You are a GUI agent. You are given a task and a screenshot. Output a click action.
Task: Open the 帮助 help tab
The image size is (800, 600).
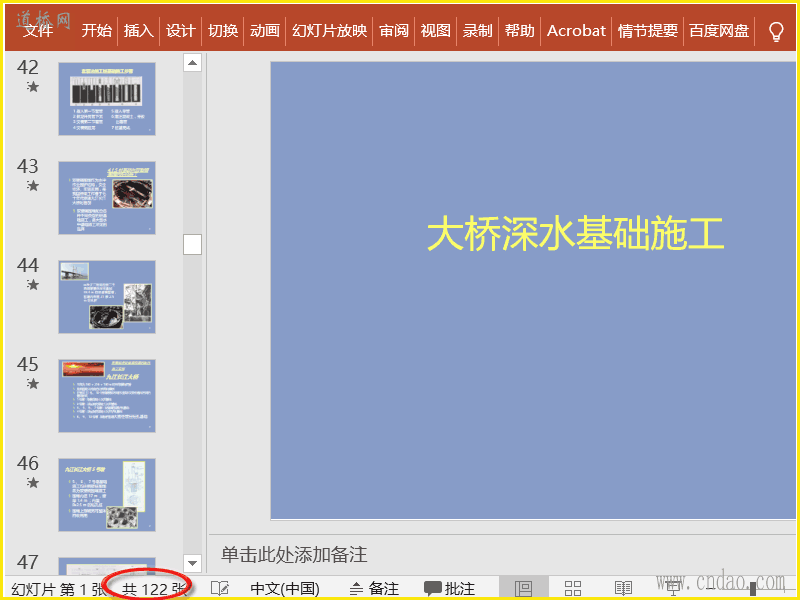click(519, 31)
